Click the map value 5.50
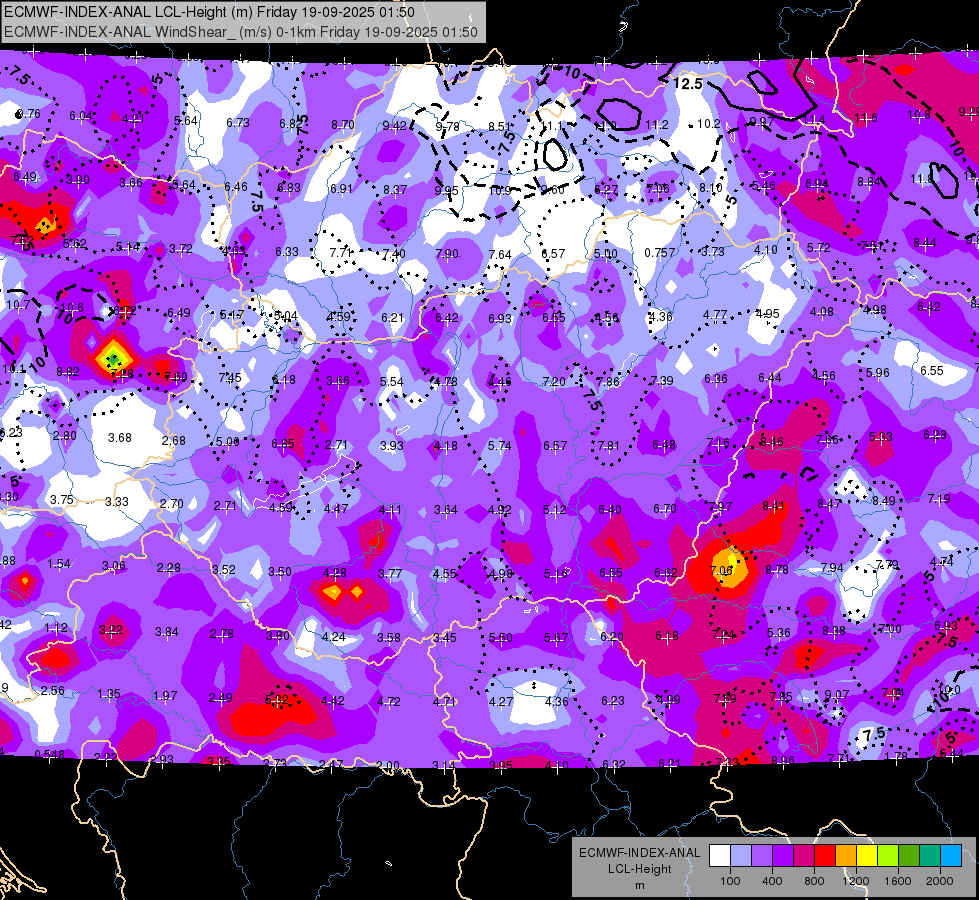 501,638
